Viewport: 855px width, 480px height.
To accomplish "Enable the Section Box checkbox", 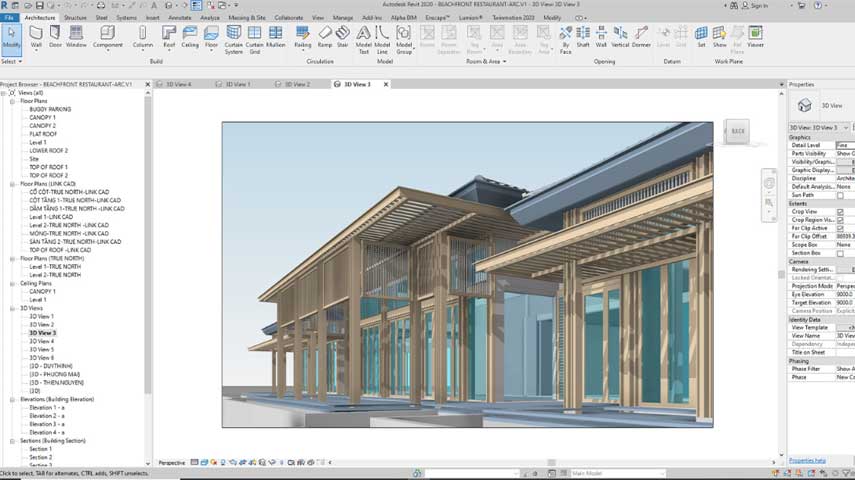I will click(x=840, y=253).
